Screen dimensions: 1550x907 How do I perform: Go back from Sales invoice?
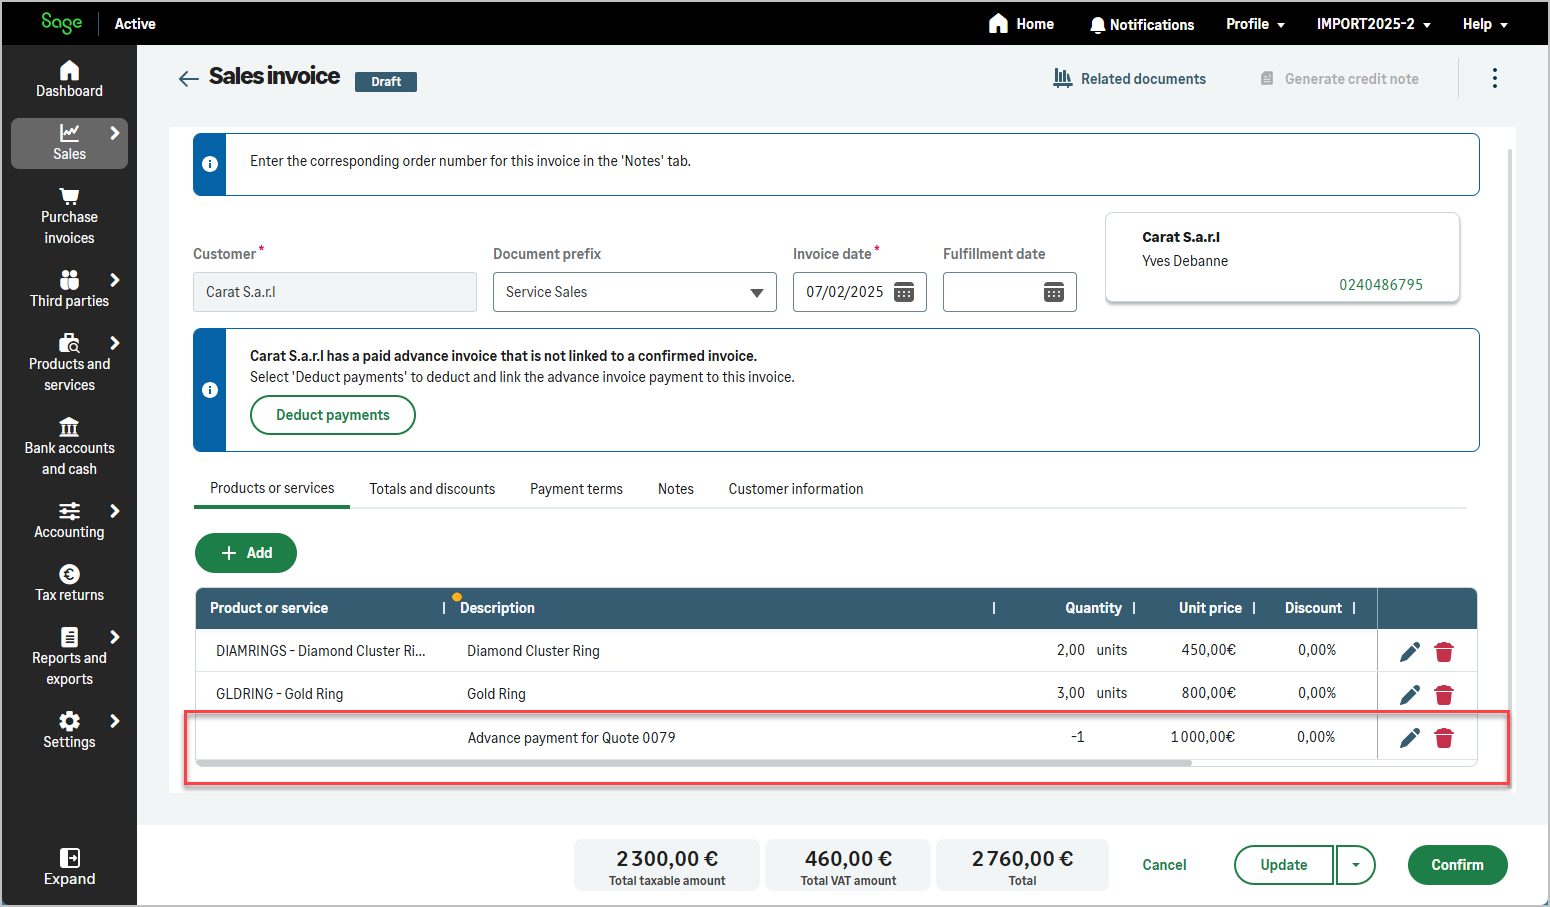pos(188,79)
